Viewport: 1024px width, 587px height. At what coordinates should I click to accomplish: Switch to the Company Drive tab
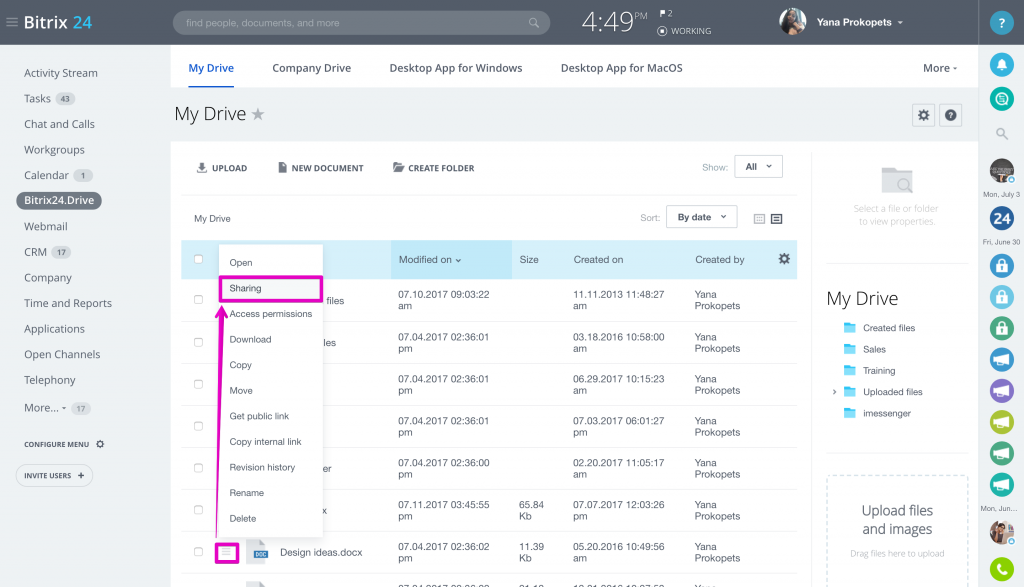point(312,68)
